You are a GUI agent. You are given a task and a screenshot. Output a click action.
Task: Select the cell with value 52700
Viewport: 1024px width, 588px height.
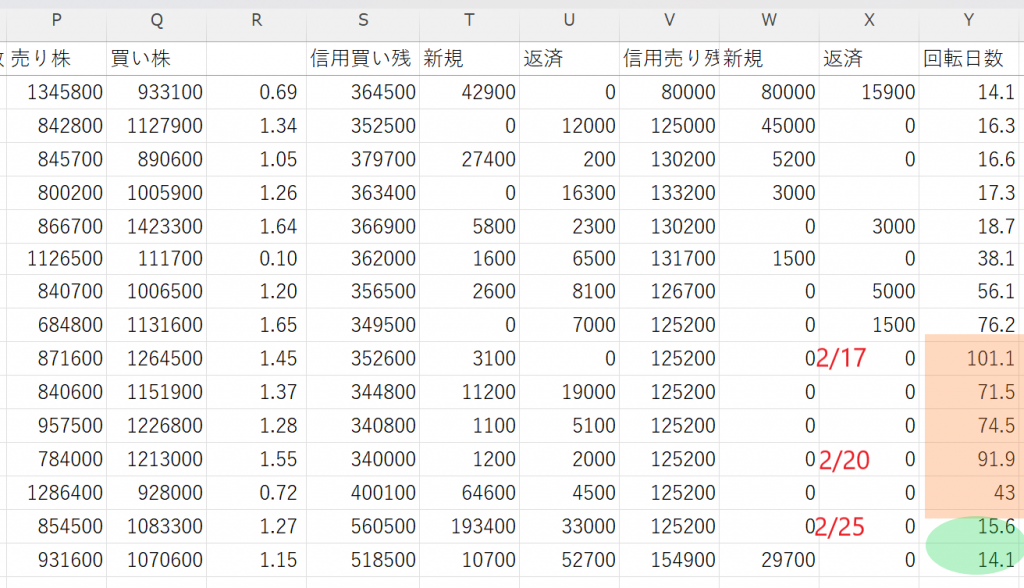point(569,560)
